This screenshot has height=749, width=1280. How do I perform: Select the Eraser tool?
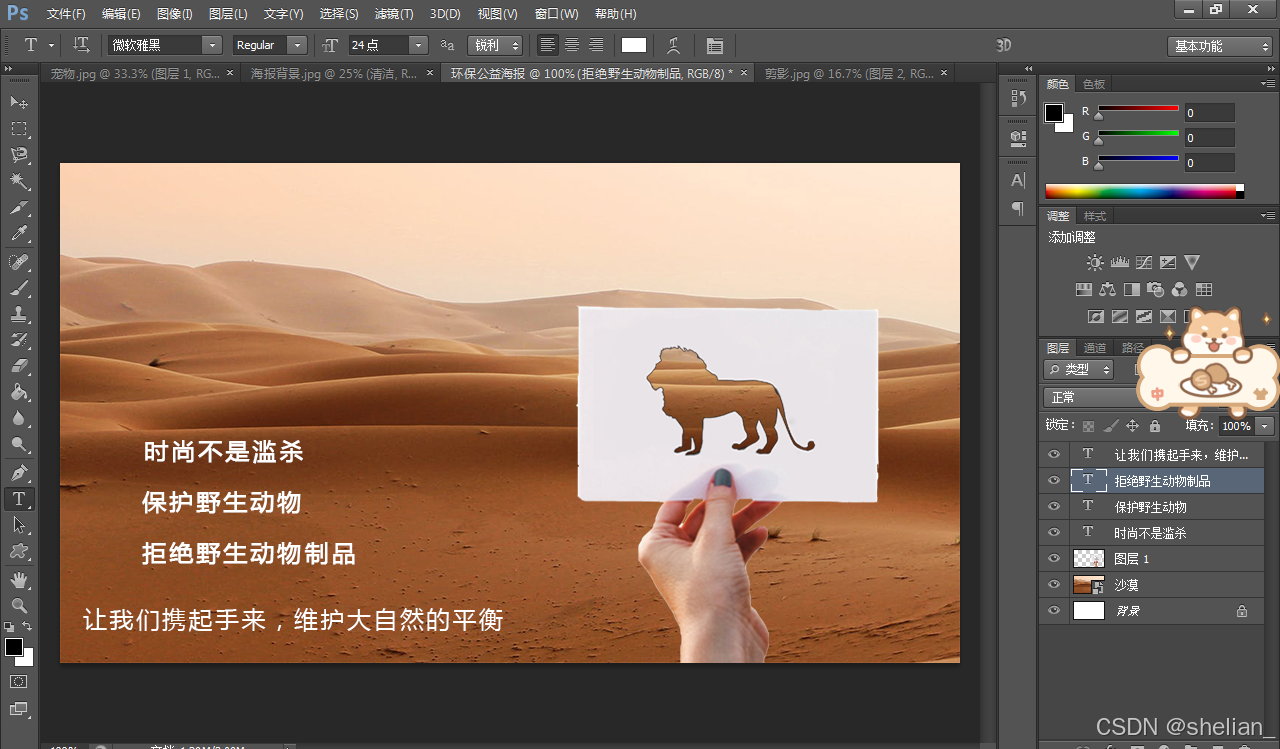click(x=19, y=366)
